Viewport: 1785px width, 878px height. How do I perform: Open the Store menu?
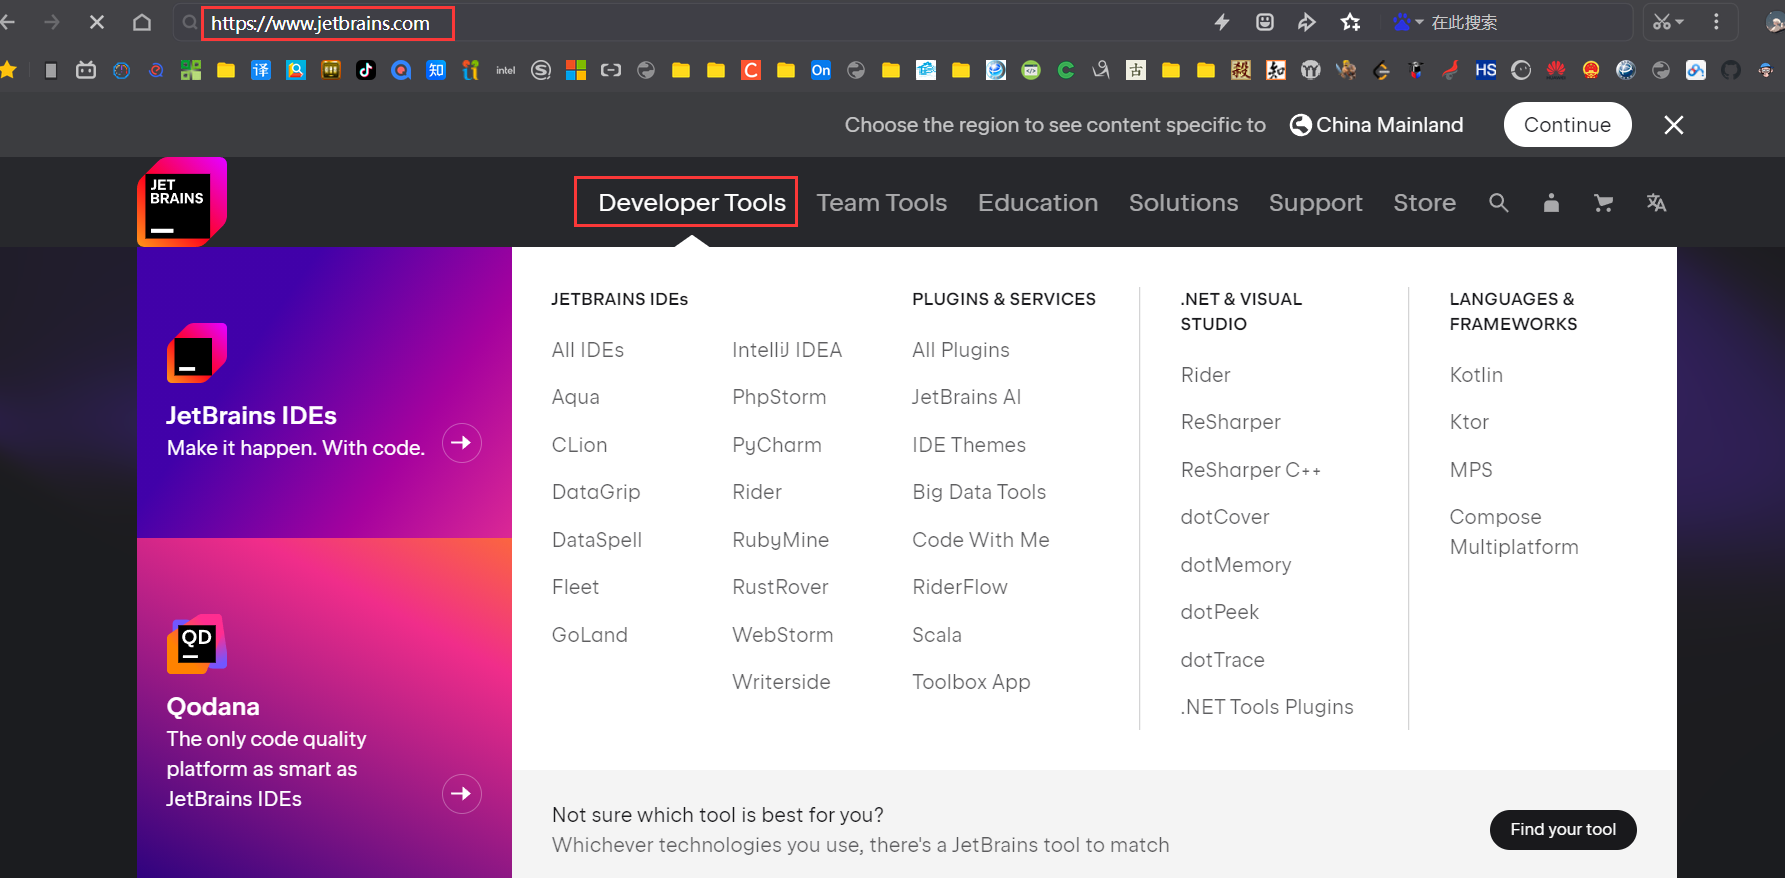tap(1424, 203)
